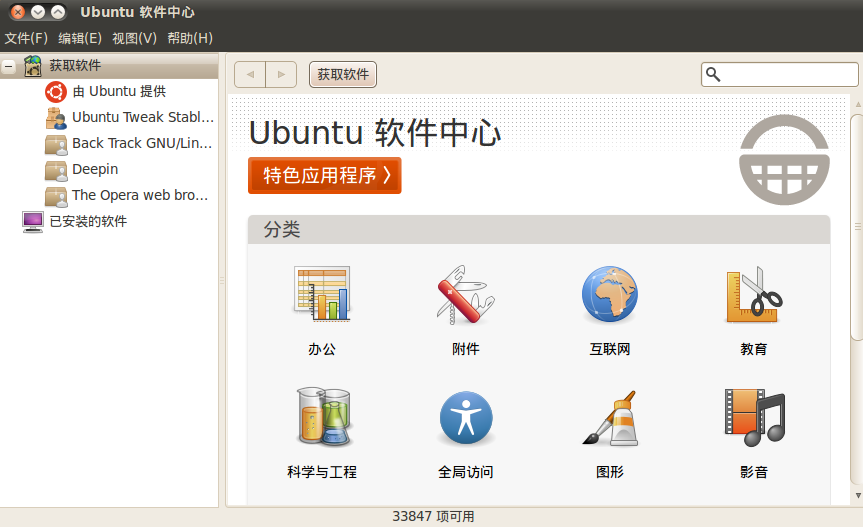Click the 互联网 category label
863x527 pixels.
[610, 349]
